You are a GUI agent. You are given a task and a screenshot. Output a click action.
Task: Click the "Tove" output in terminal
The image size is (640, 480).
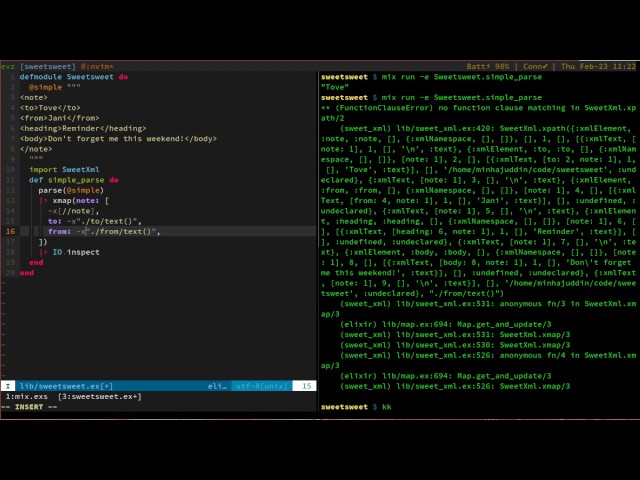click(x=335, y=87)
